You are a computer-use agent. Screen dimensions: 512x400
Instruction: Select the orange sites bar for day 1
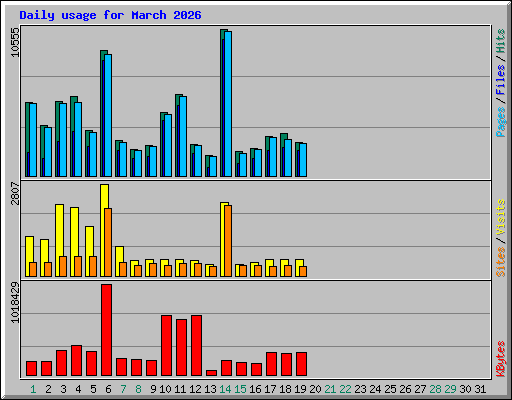33,269
